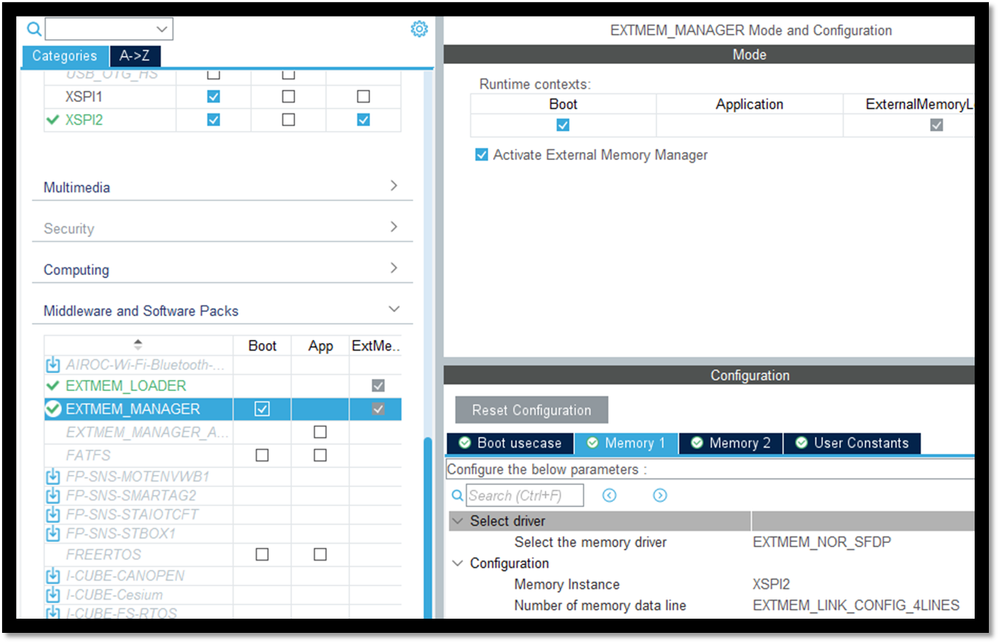Uncheck Activate External Memory Manager

click(482, 155)
